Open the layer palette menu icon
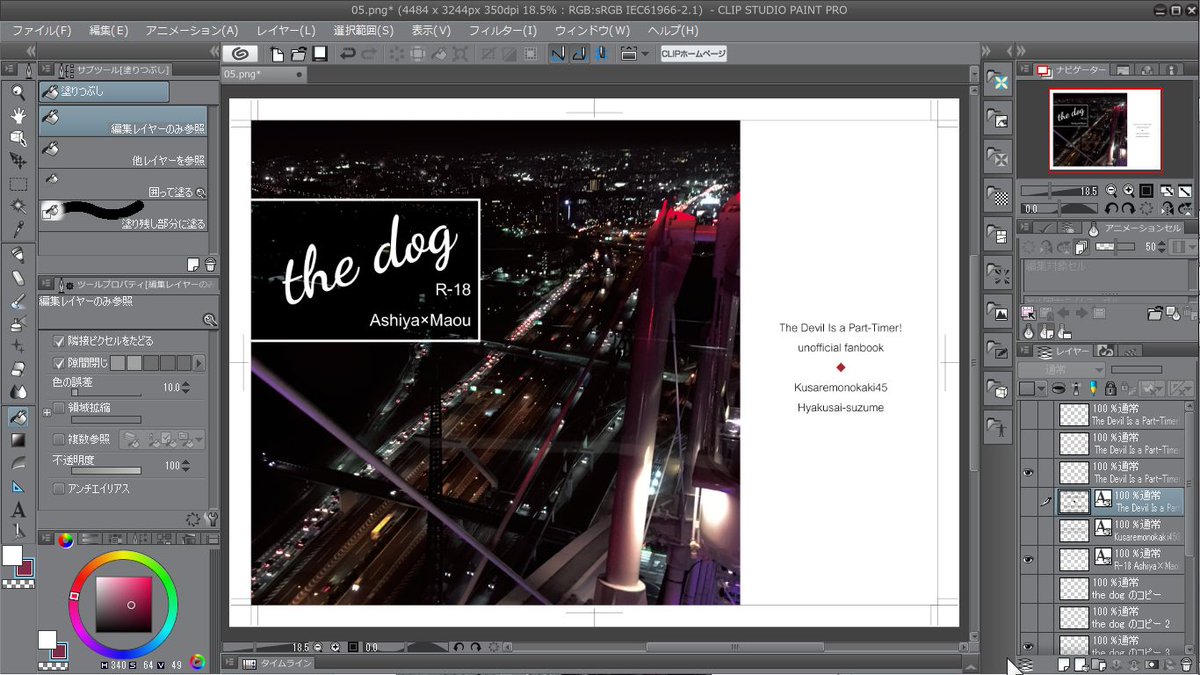Image resolution: width=1200 pixels, height=675 pixels. [x=1025, y=351]
